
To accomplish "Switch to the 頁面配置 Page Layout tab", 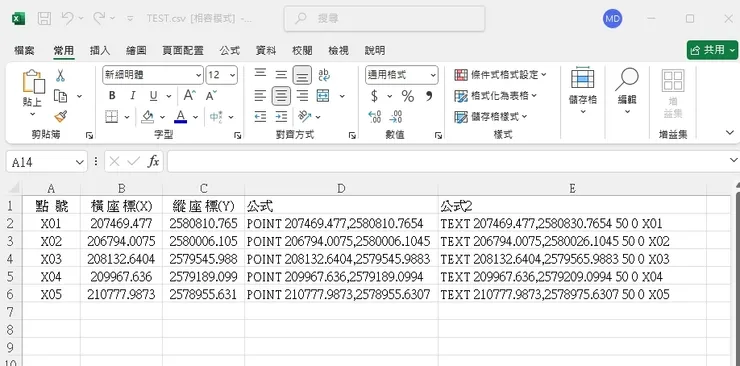I will click(x=183, y=50).
